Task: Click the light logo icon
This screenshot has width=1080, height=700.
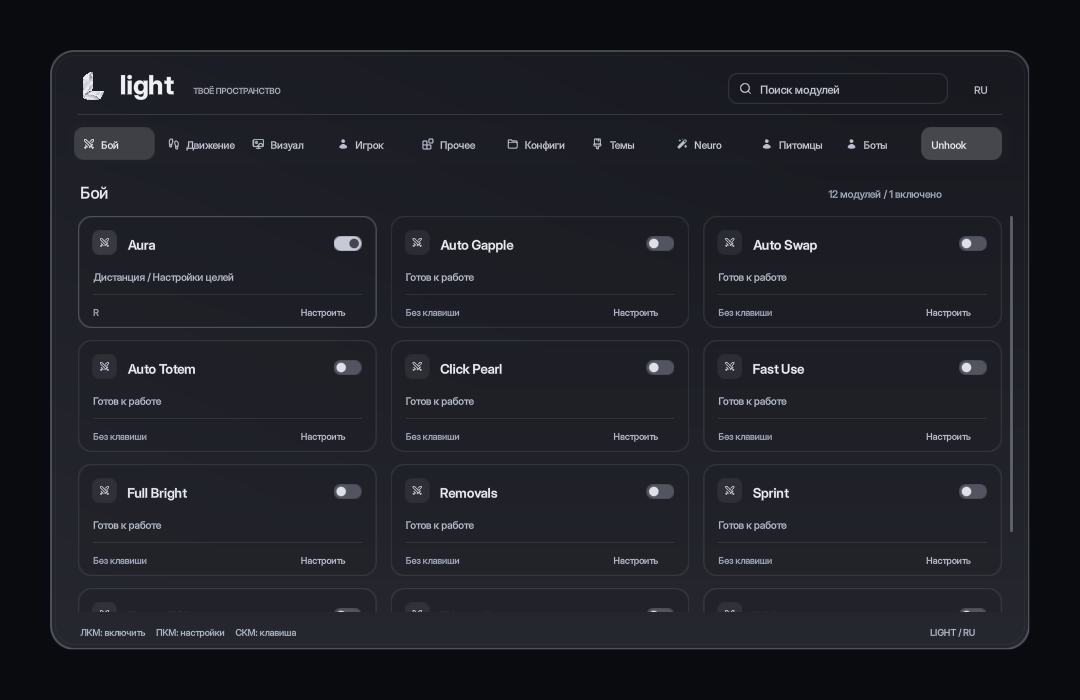Action: pos(93,86)
